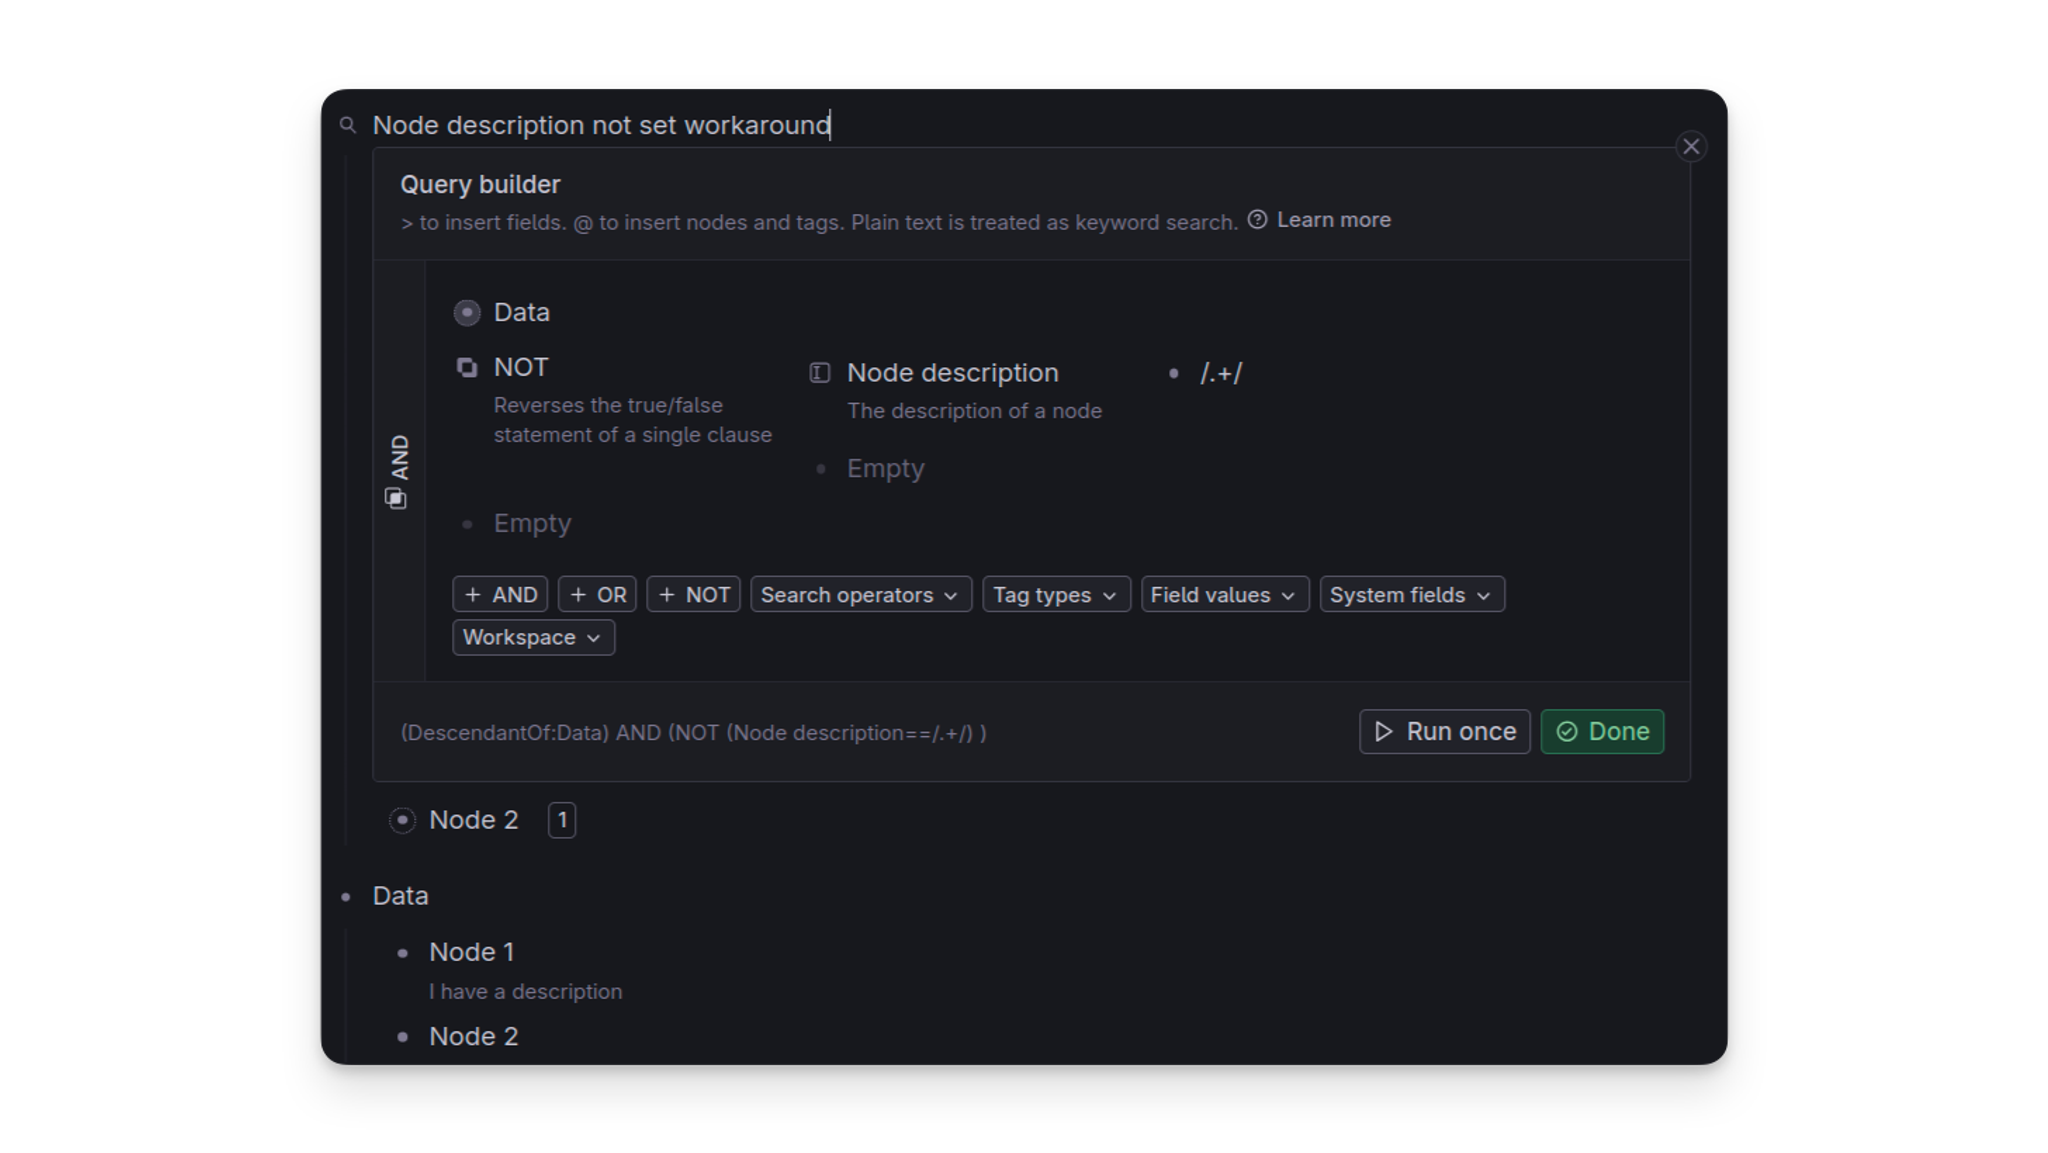Screen dimensions: 2048x1153
Task: Click the question-mark help icon near Learn more
Action: coord(1258,219)
